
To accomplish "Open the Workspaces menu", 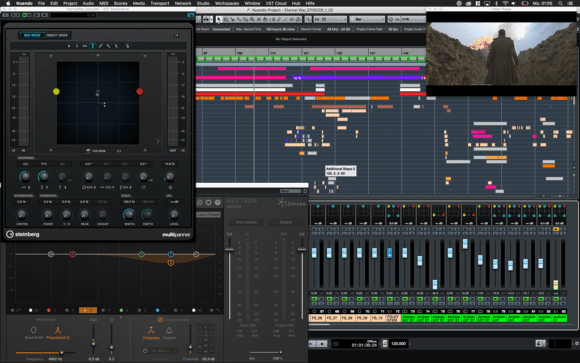I will tap(227, 3).
